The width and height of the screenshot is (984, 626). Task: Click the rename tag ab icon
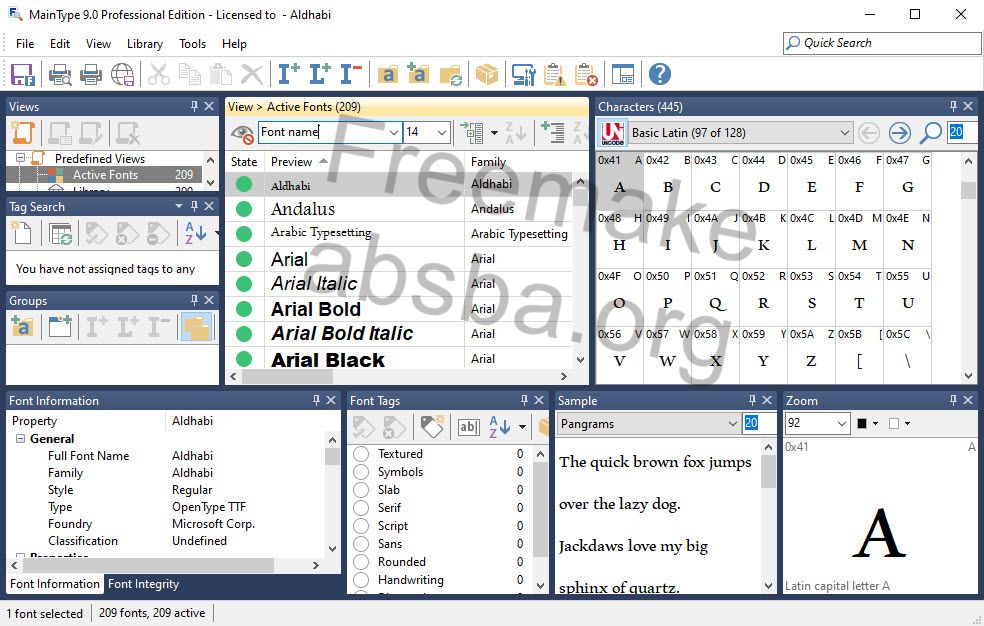click(x=468, y=427)
